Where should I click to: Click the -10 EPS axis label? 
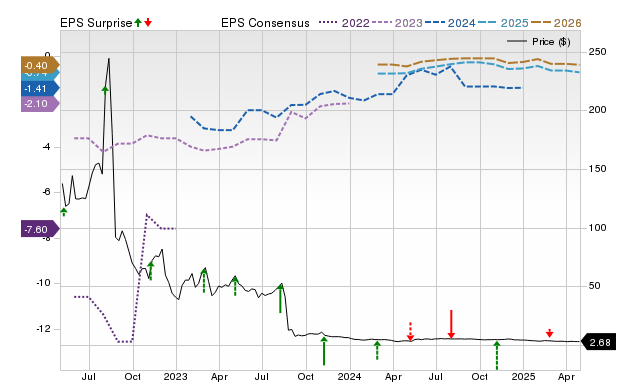[43, 283]
